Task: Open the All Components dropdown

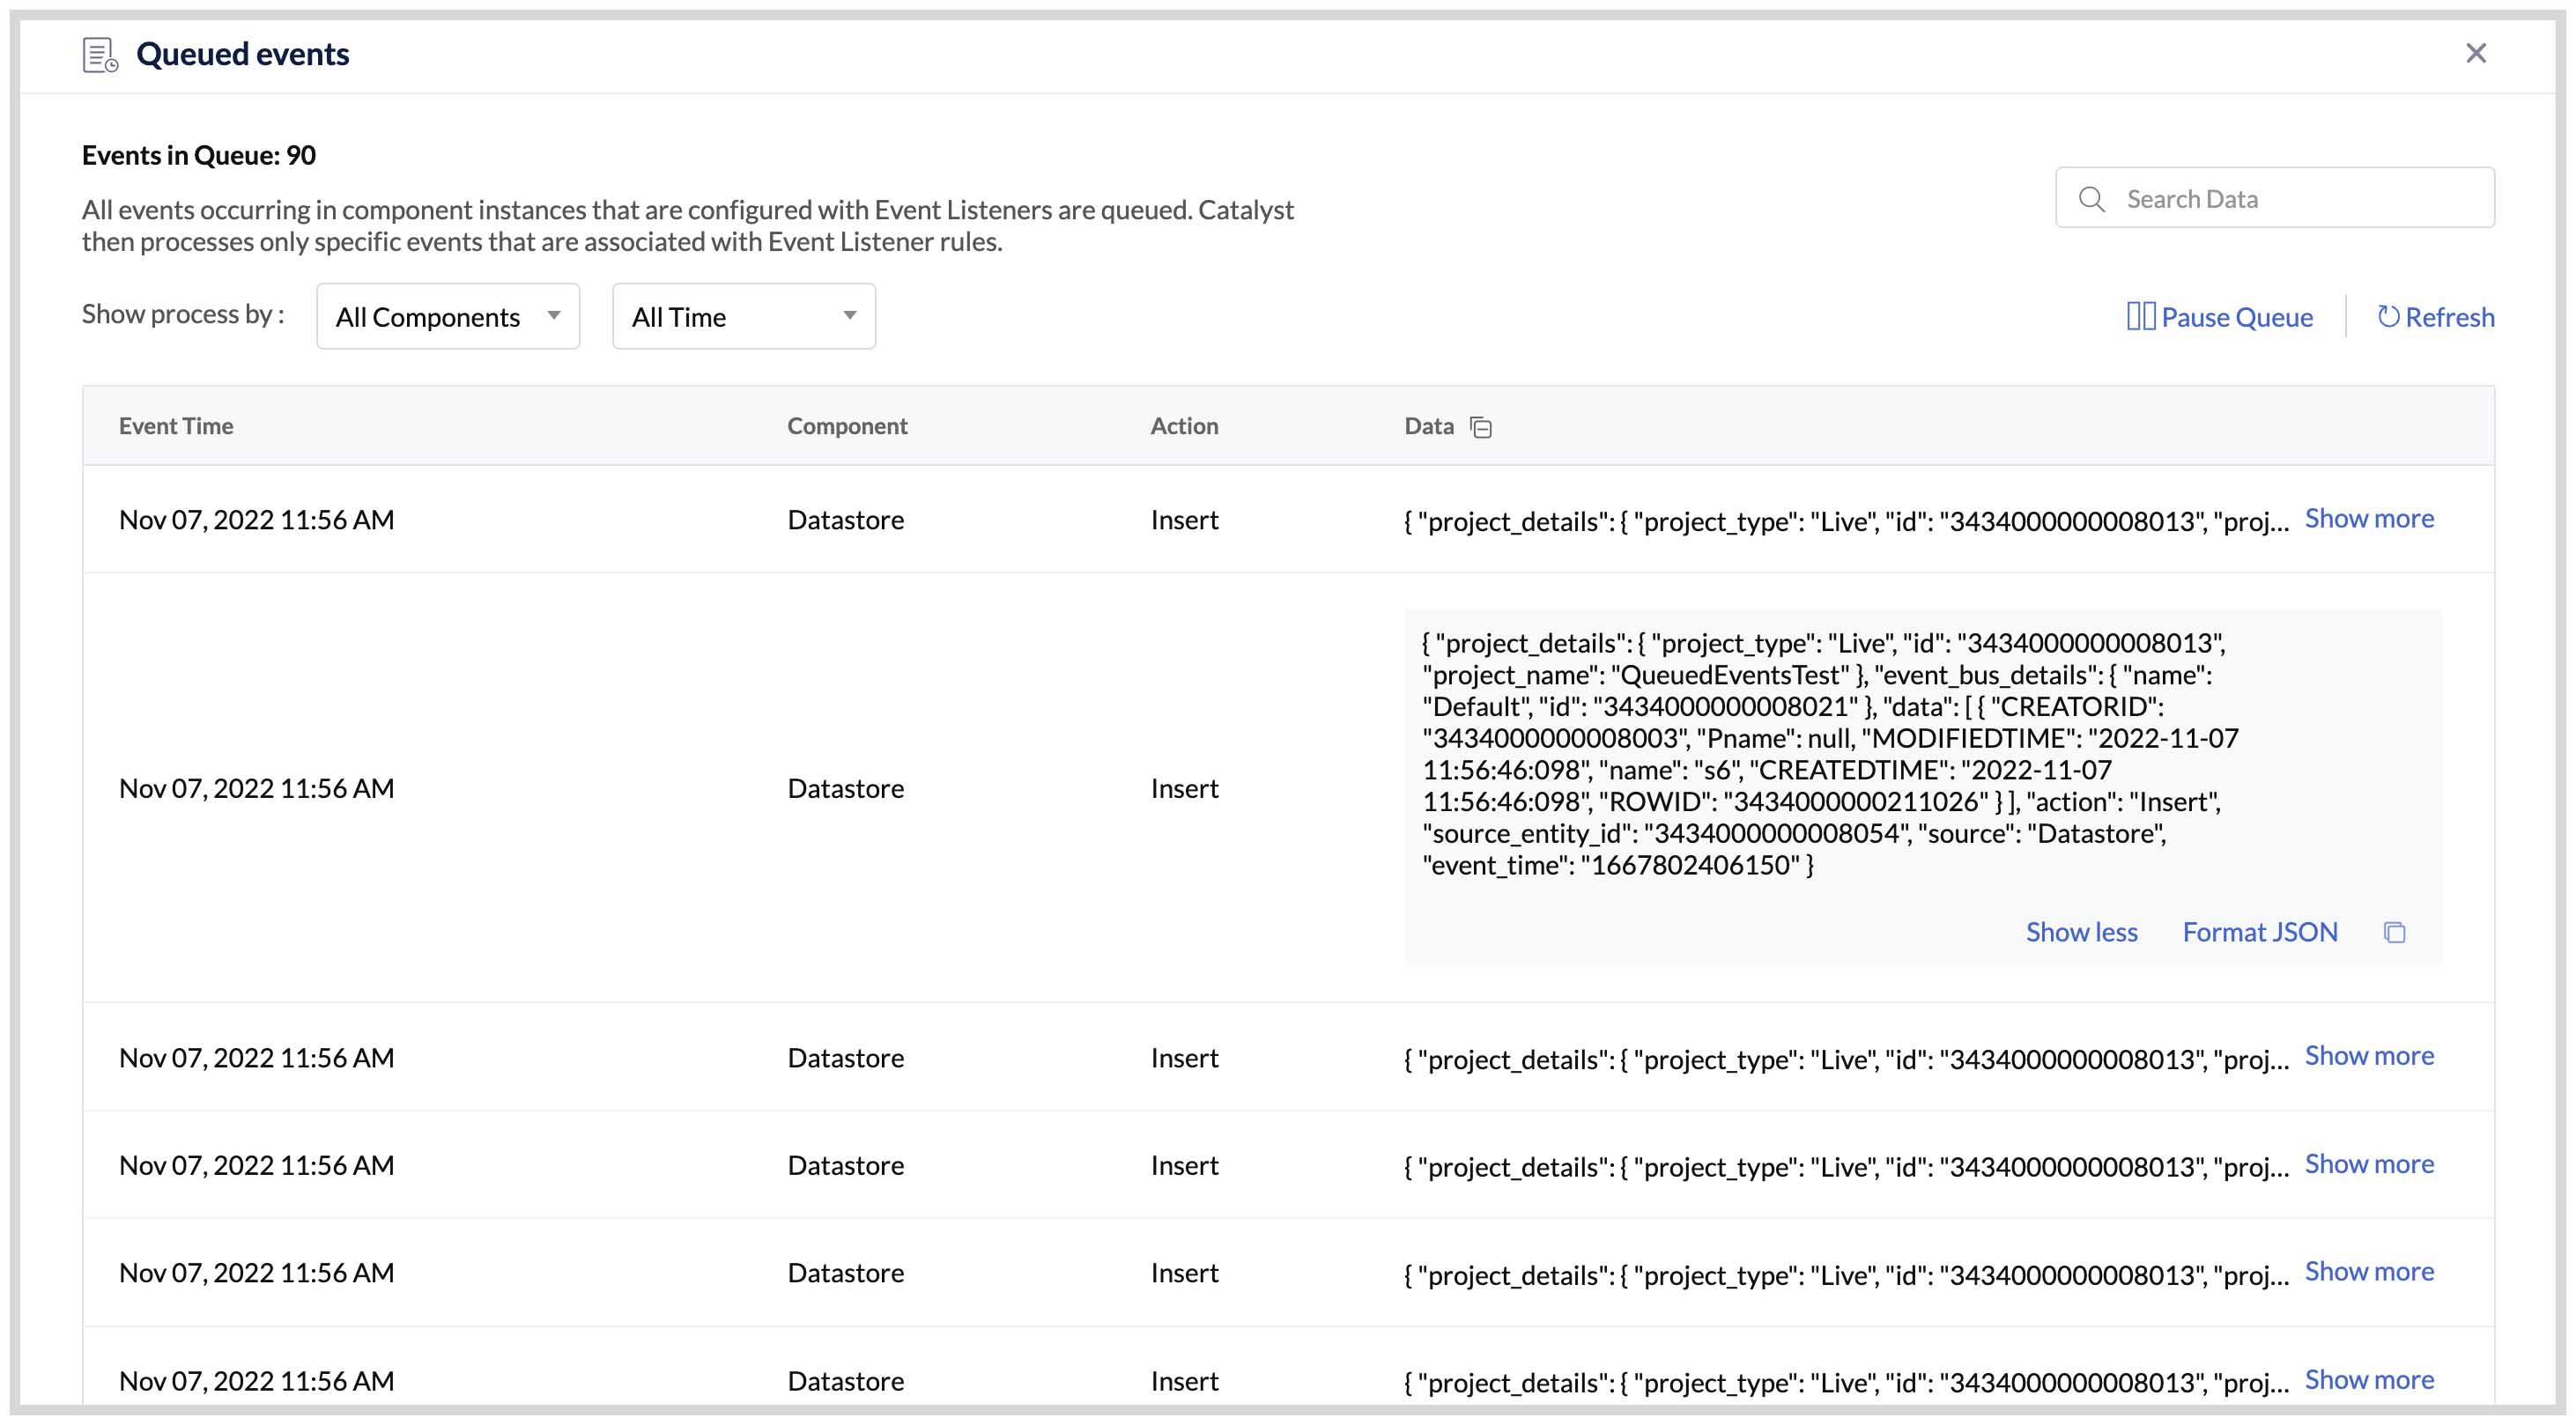Action: pyautogui.click(x=447, y=316)
